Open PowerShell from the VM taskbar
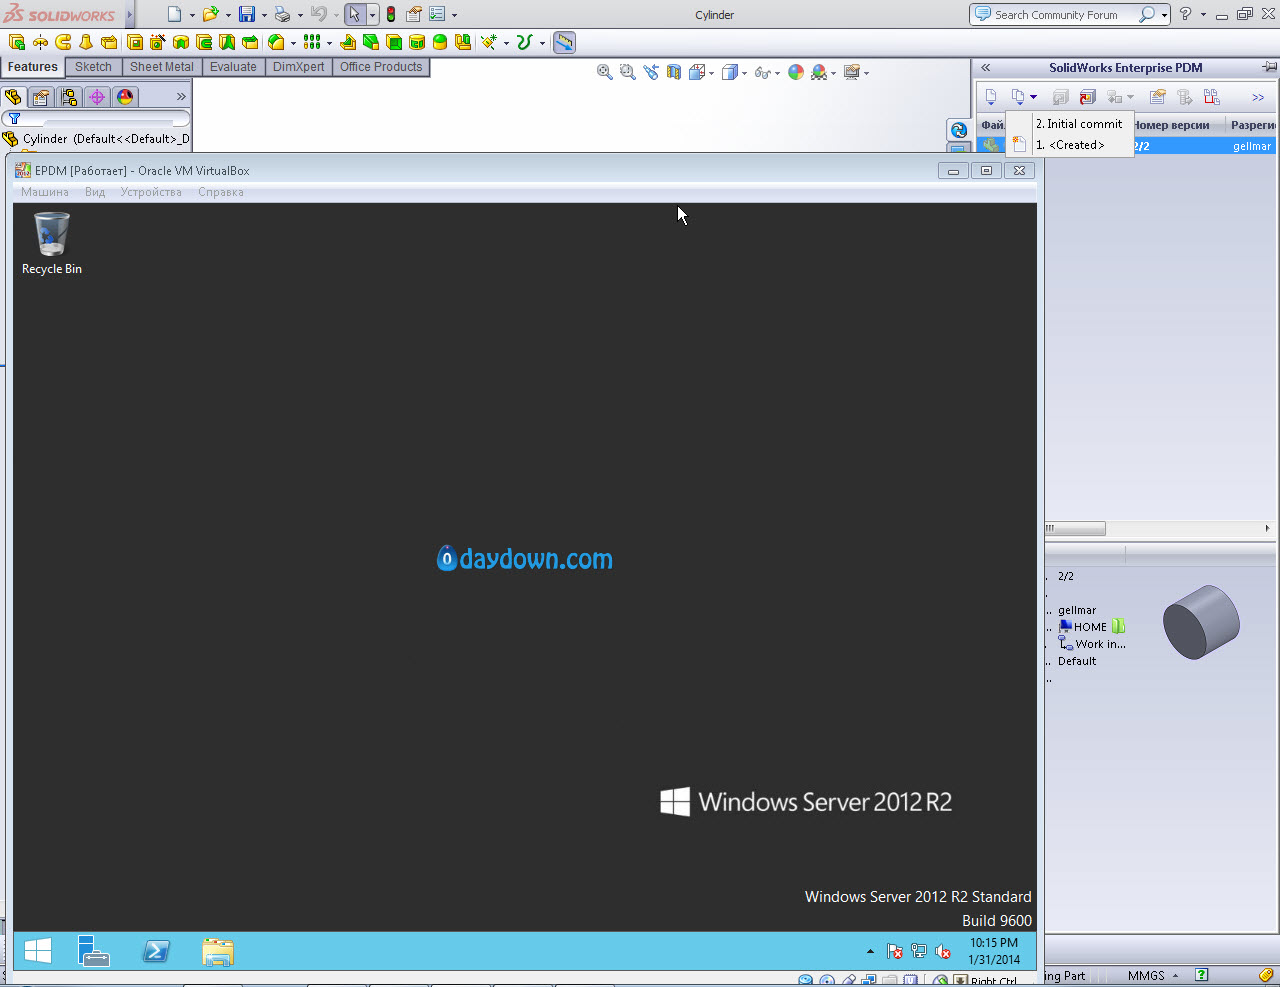Screen dimensions: 1280x987 pyautogui.click(x=156, y=951)
